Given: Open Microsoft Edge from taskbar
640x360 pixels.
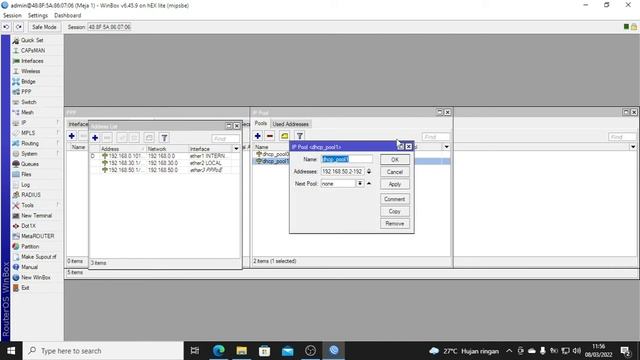Looking at the screenshot, I should 219,351.
